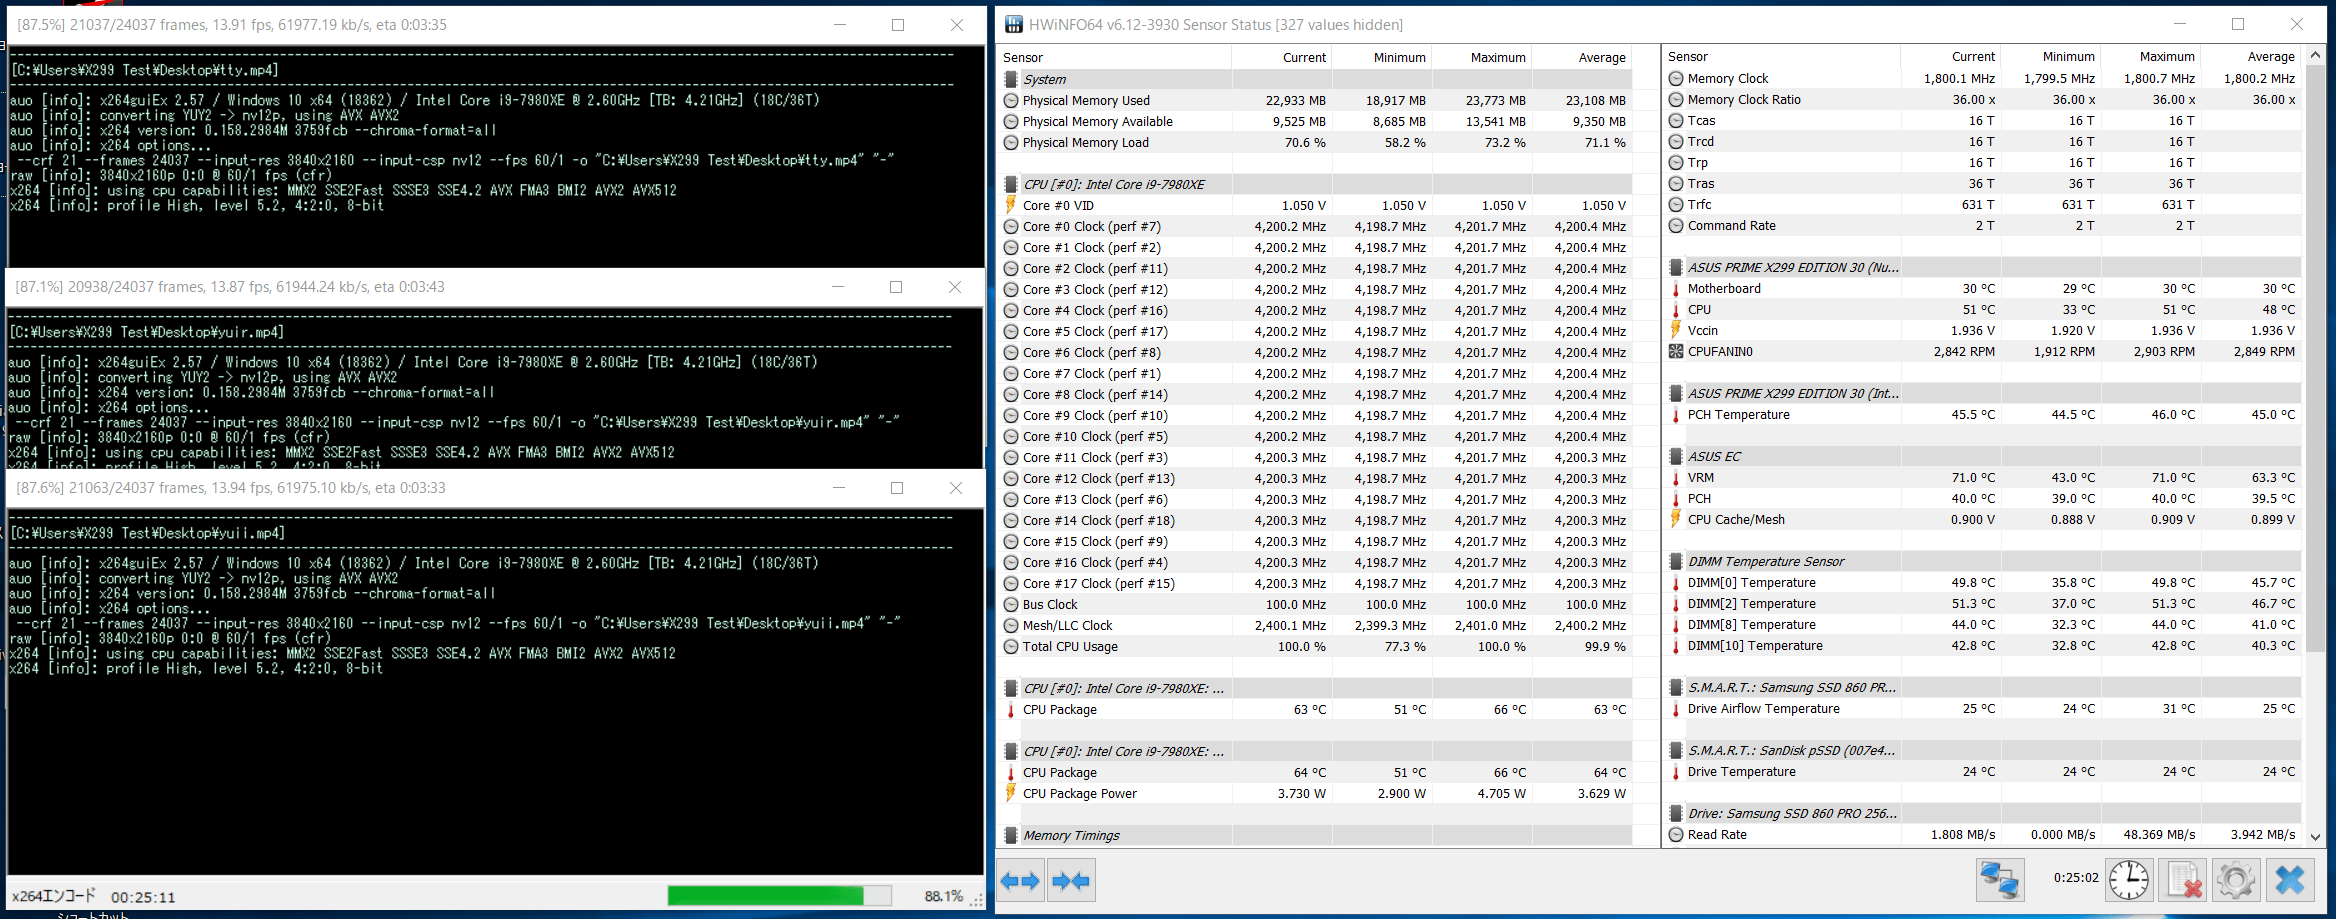The width and height of the screenshot is (2336, 919).
Task: Click the thermometer icon beside PCH Temperature
Action: point(1676,414)
